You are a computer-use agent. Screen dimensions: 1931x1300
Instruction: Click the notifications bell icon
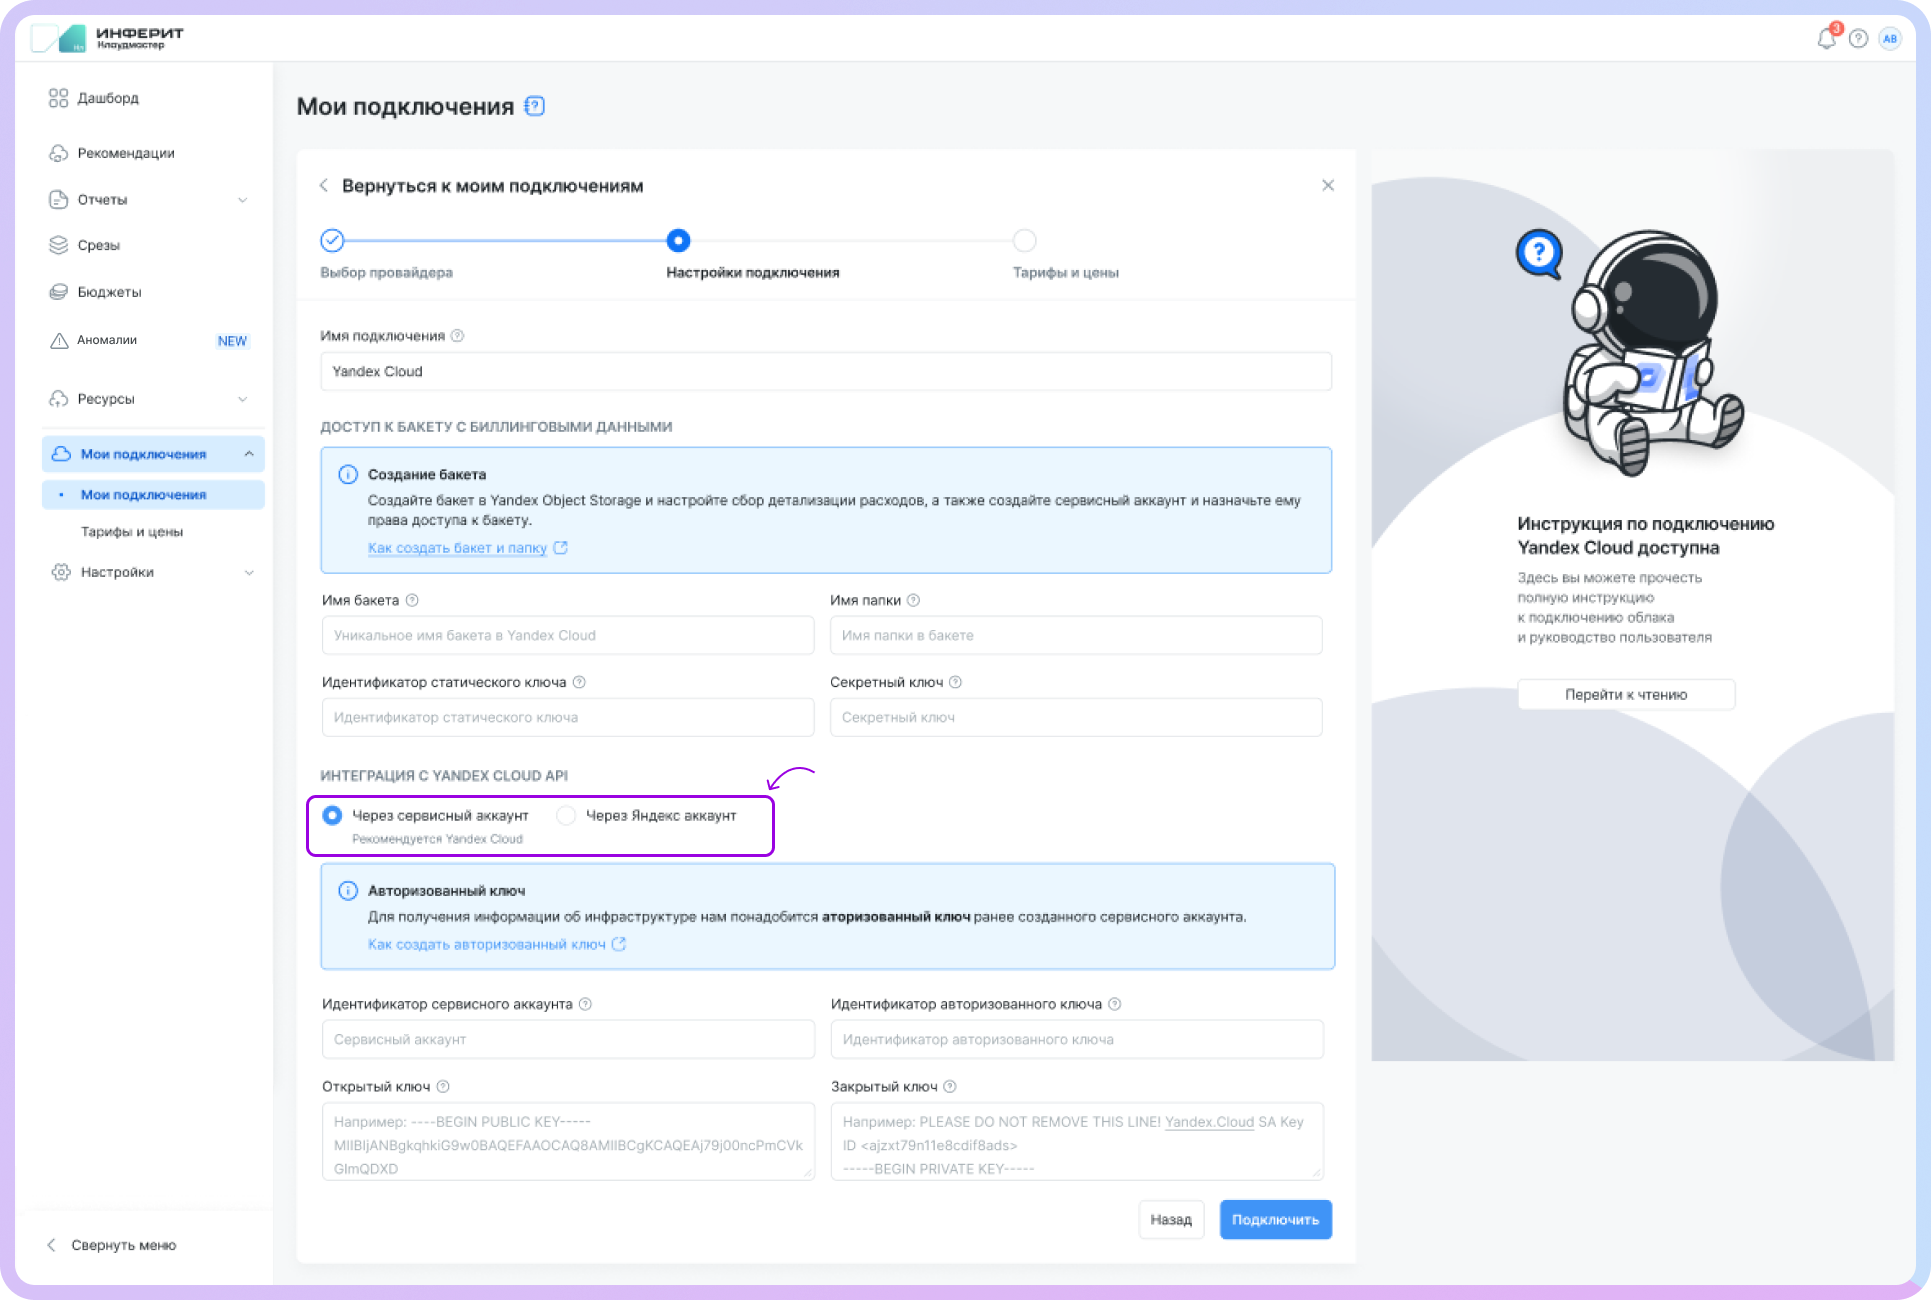point(1826,39)
